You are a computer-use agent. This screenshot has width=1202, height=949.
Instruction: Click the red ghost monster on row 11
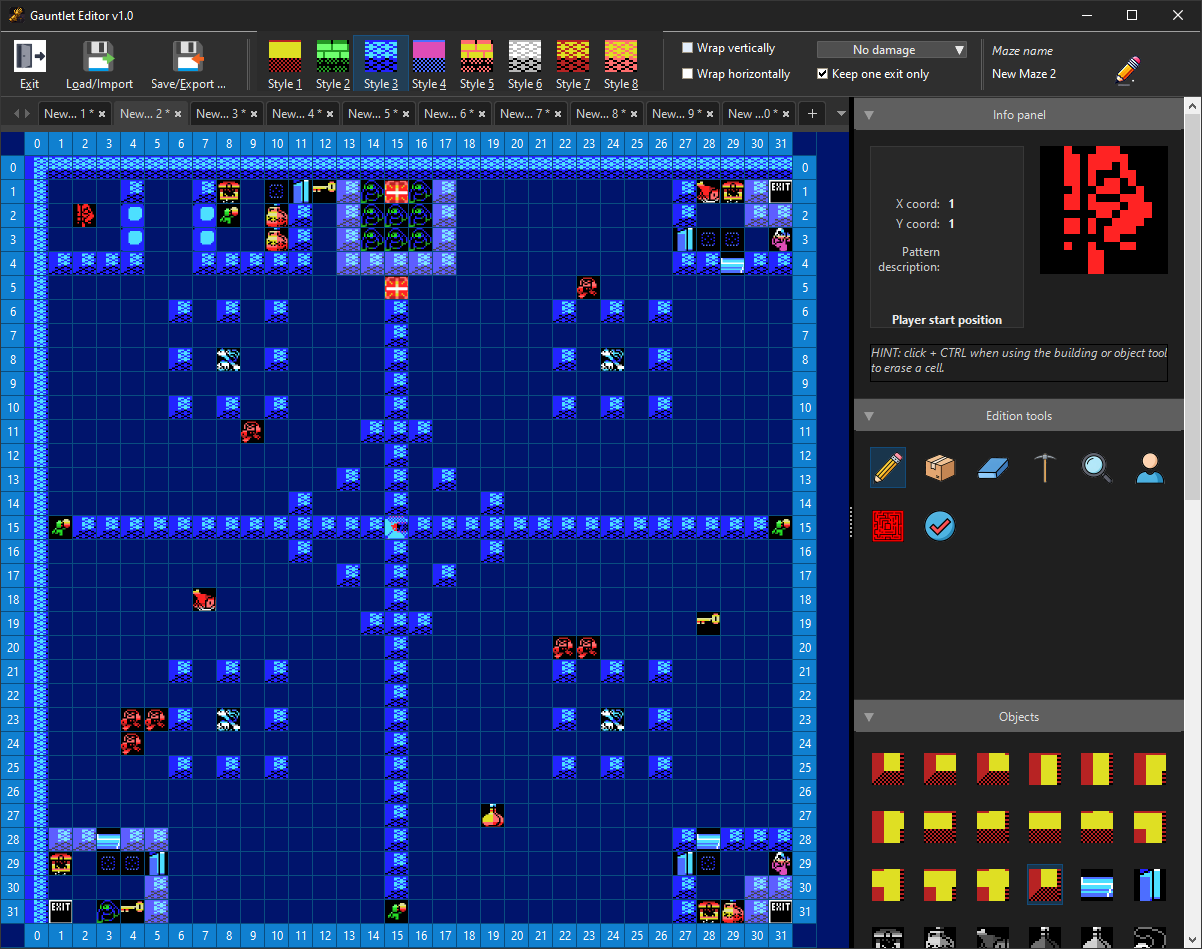tap(253, 431)
